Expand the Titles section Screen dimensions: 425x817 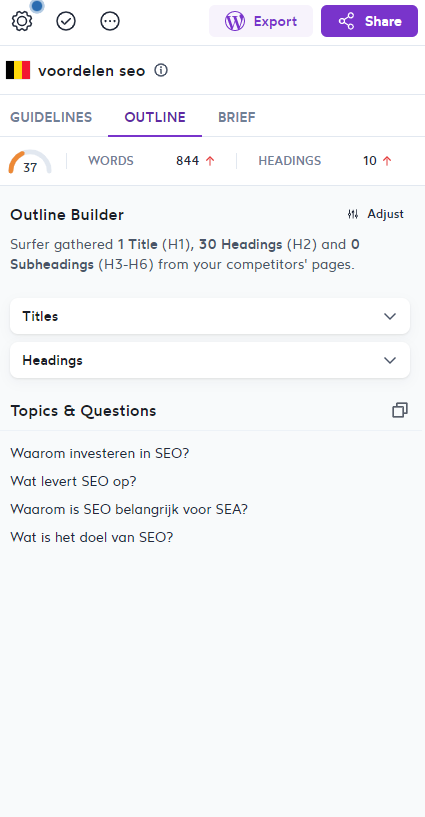[210, 316]
